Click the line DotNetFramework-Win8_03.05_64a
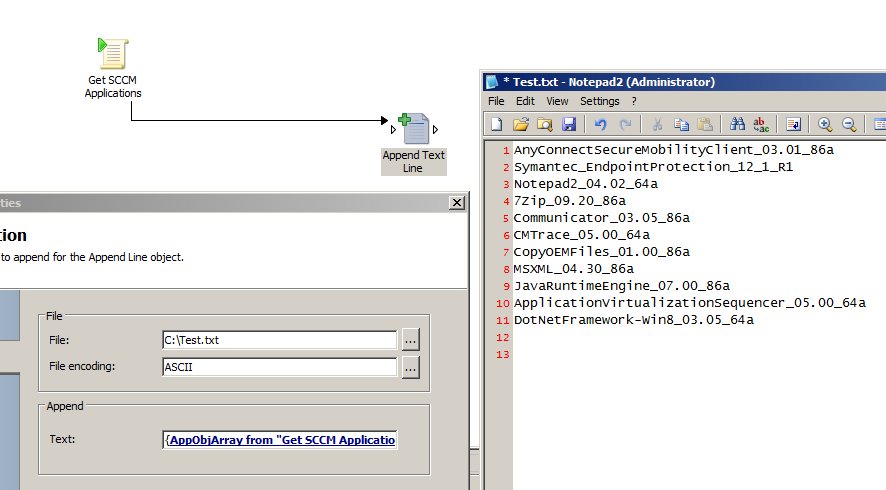 (x=633, y=320)
